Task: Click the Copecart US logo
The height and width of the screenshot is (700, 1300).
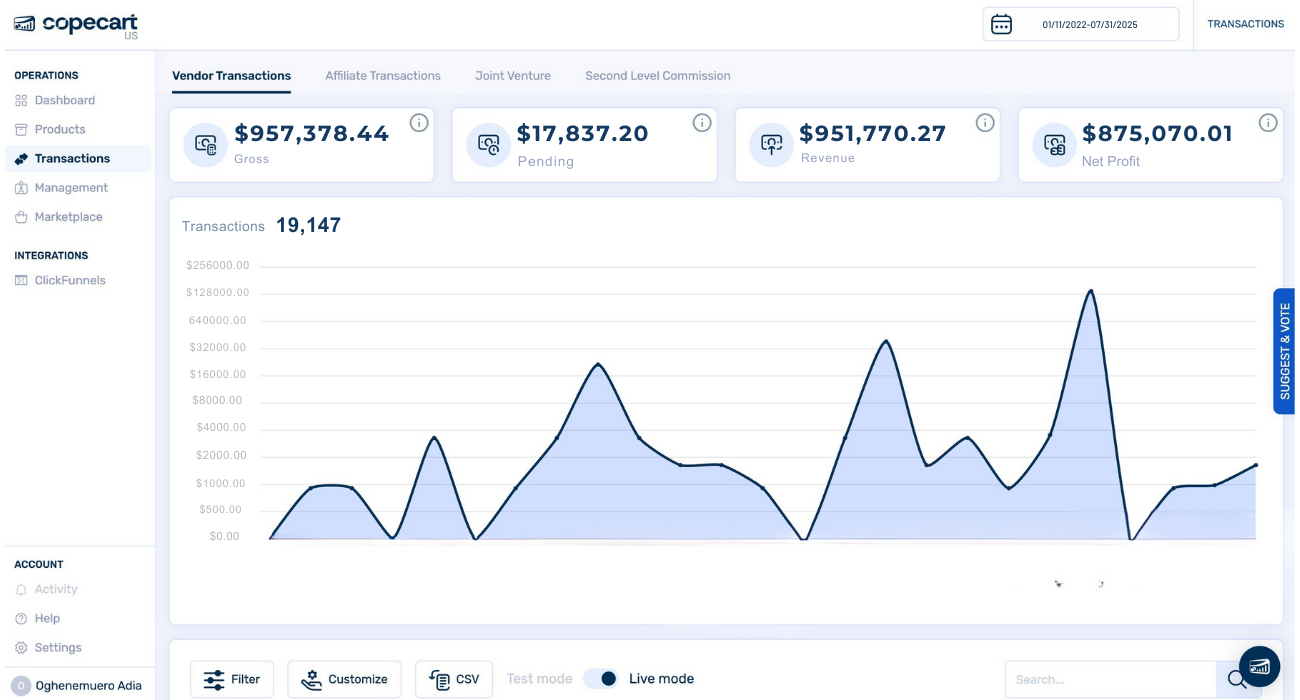Action: click(76, 25)
